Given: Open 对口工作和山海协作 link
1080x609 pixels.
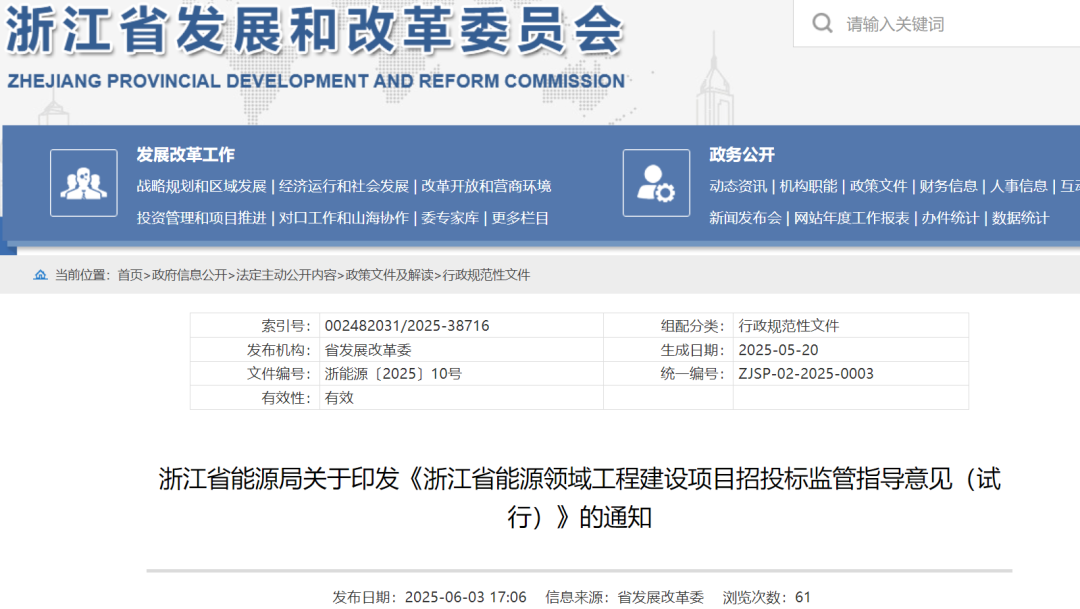Looking at the screenshot, I should [344, 218].
